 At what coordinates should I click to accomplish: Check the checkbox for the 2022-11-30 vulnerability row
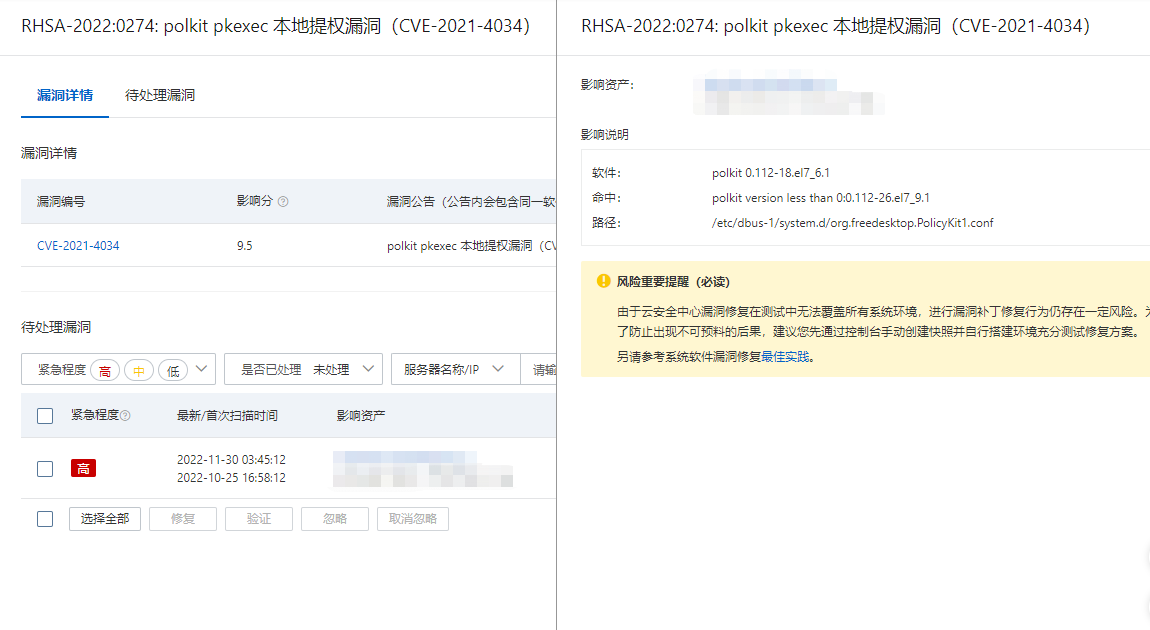pos(44,468)
